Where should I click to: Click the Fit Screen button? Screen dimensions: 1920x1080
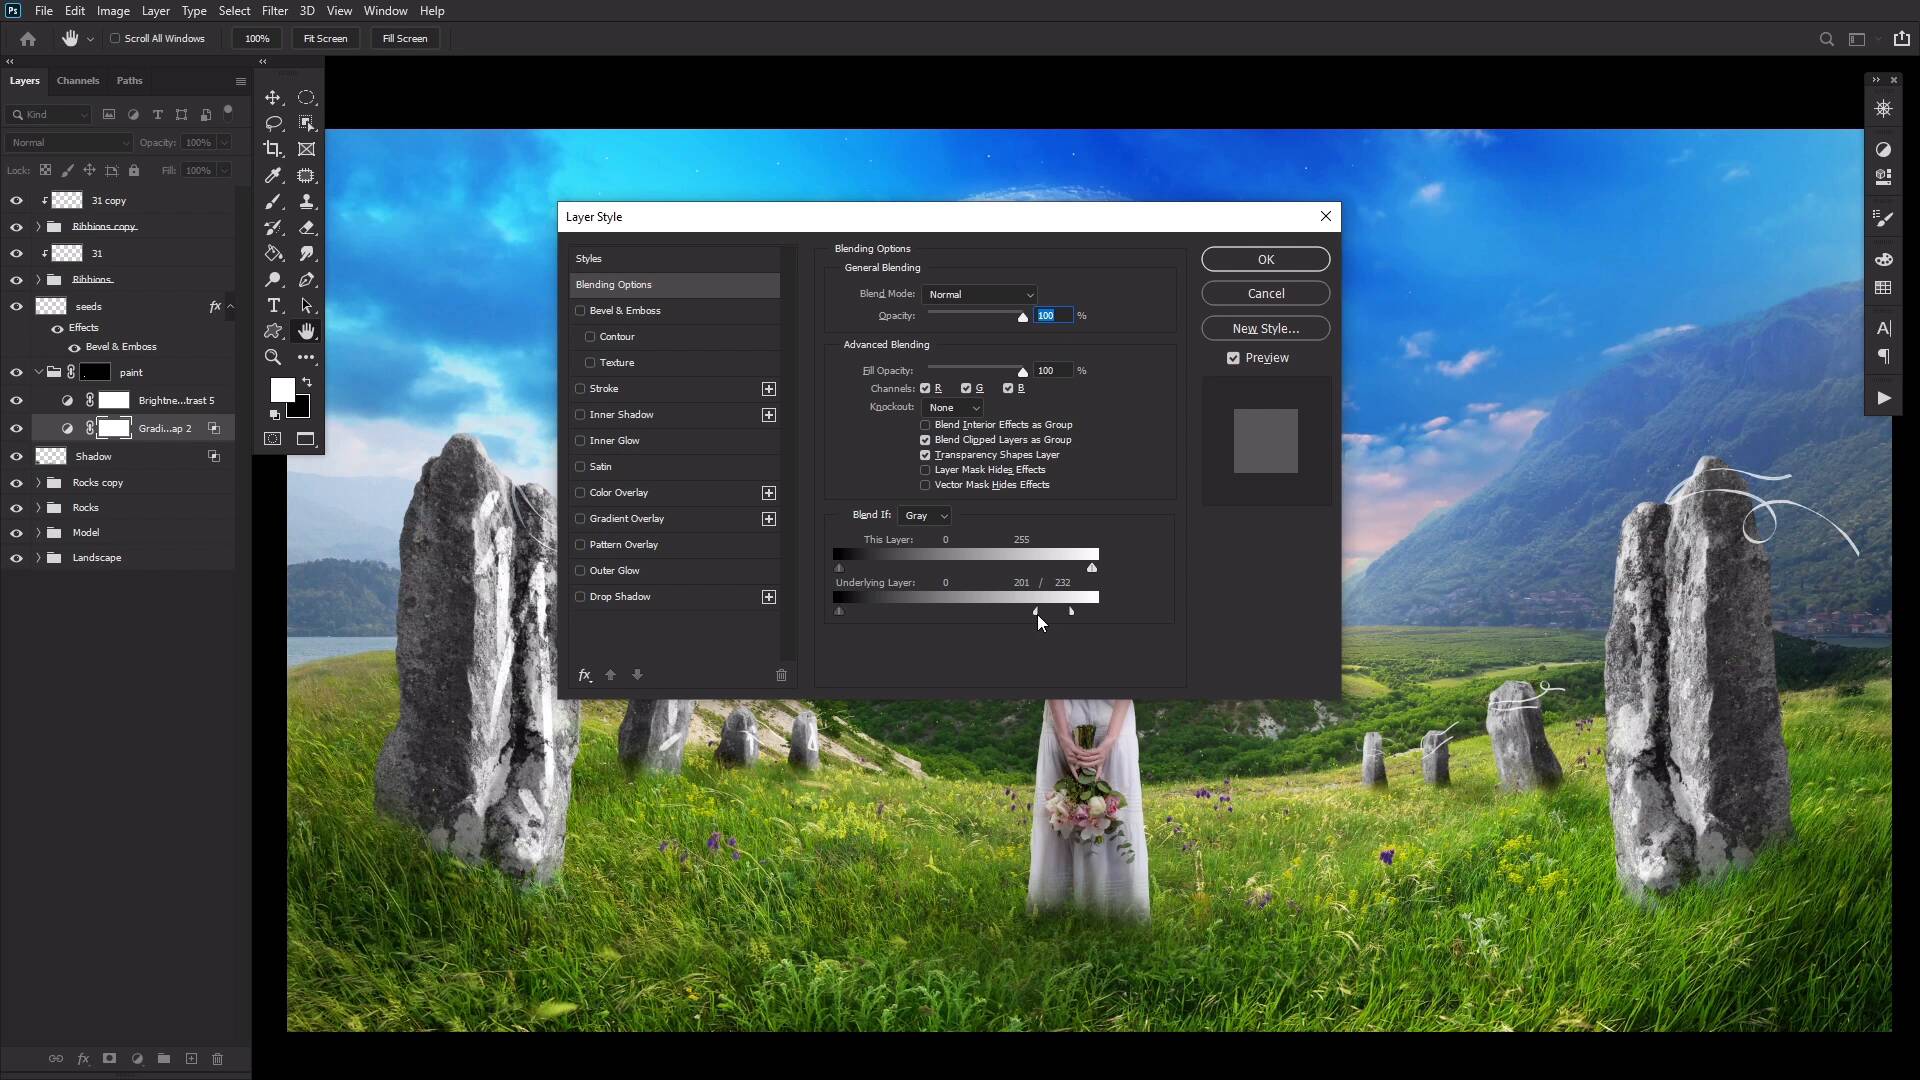coord(325,39)
